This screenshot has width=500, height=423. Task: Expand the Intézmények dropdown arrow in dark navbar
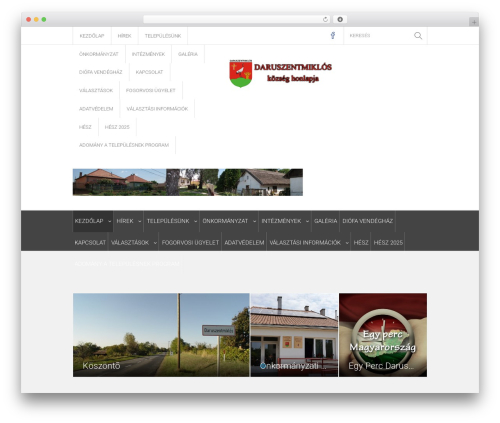(x=307, y=221)
